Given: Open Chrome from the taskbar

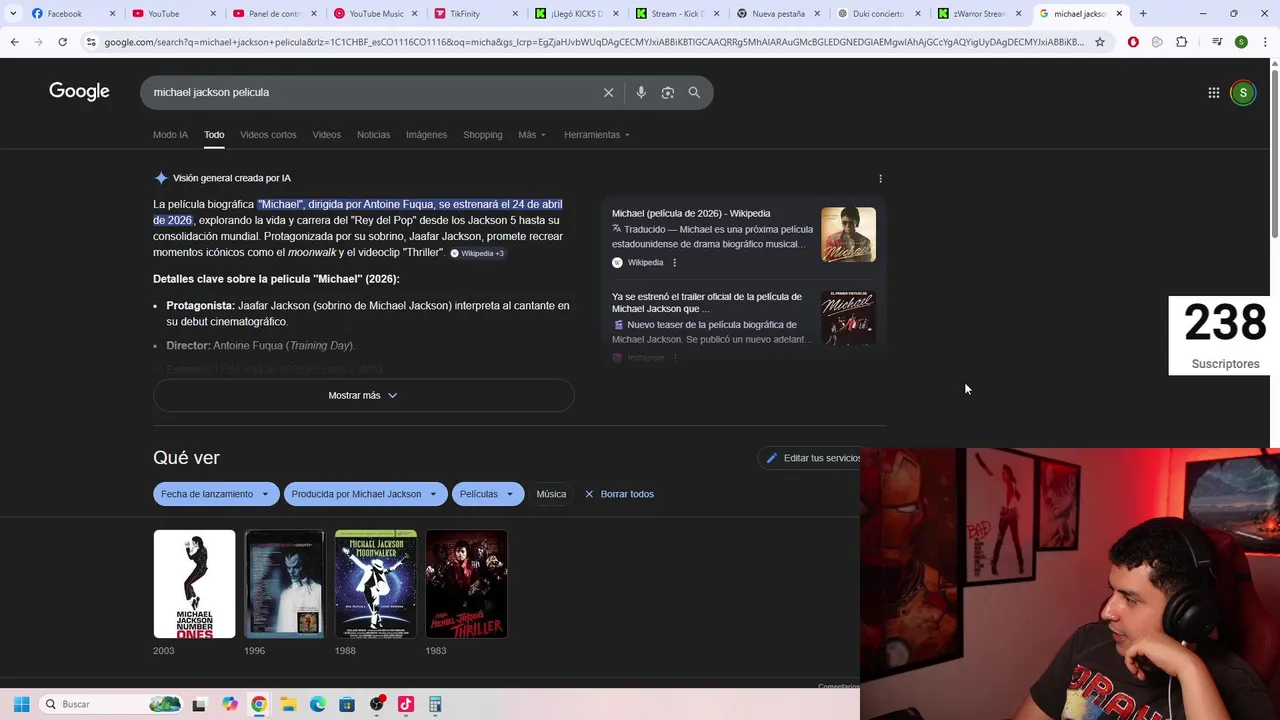Looking at the screenshot, I should pyautogui.click(x=259, y=704).
